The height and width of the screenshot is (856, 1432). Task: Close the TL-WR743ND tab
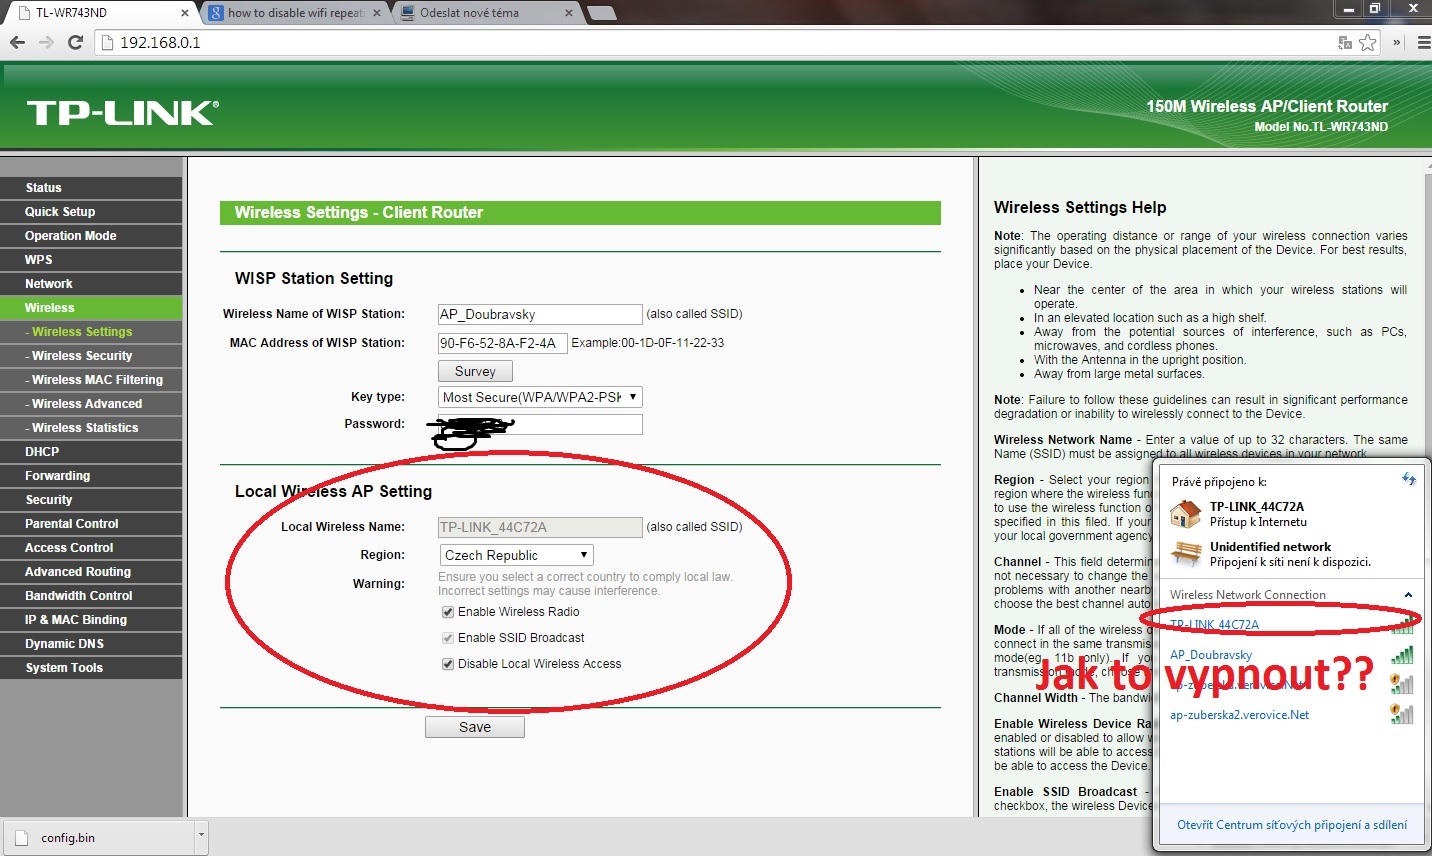point(185,13)
